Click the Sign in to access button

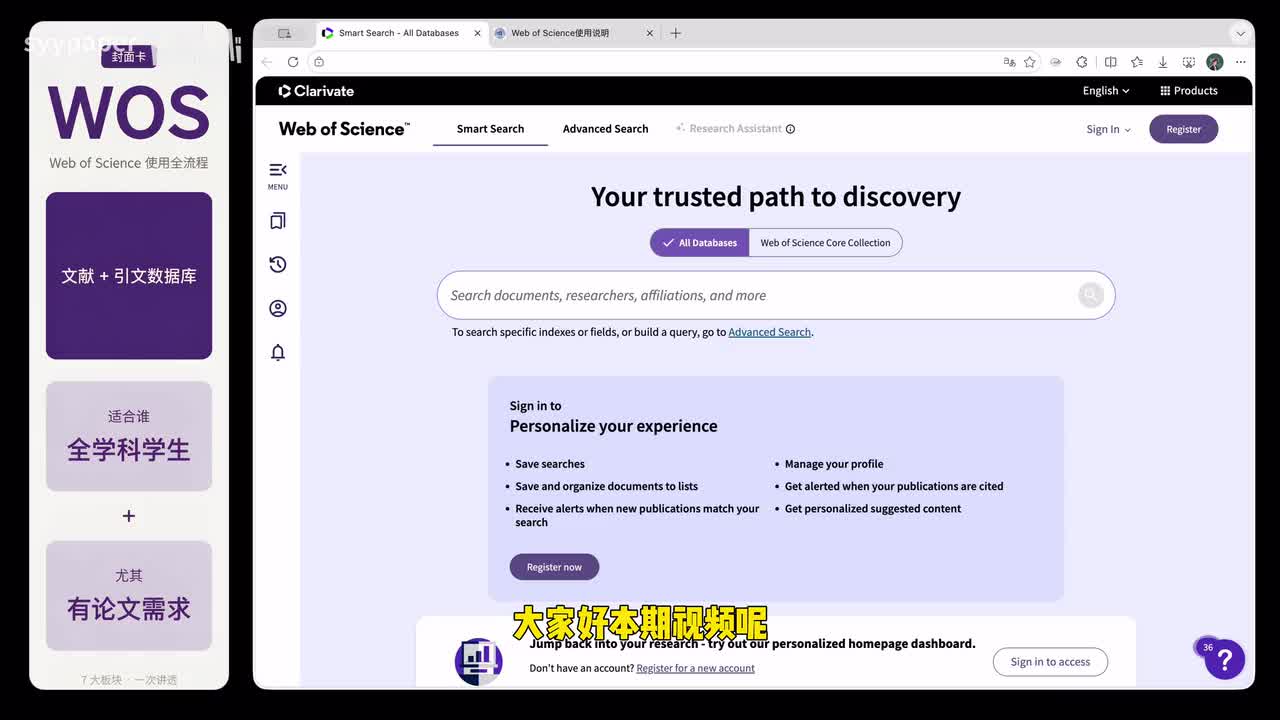pyautogui.click(x=1050, y=662)
